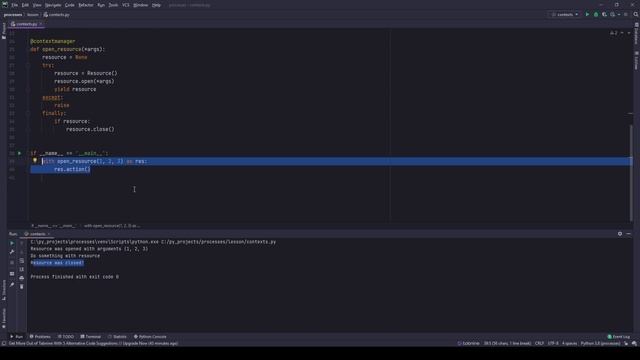Viewport: 640px width, 360px height.
Task: Open the File menu
Action: (15, 5)
